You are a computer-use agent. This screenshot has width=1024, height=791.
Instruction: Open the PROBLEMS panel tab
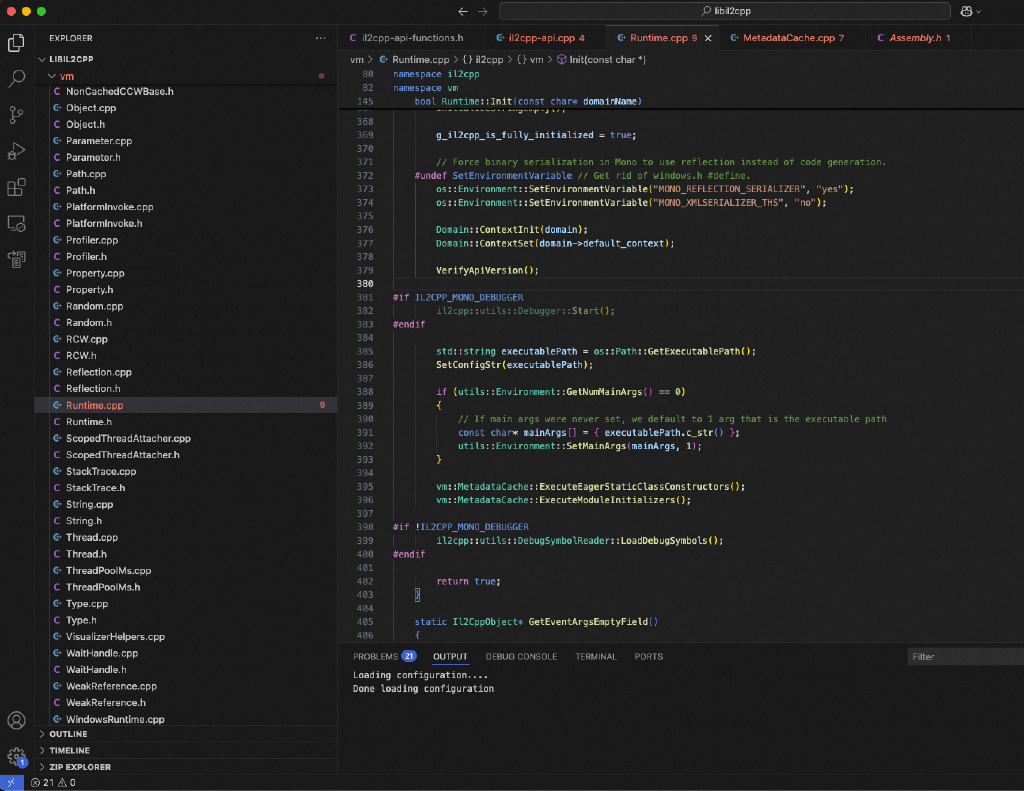pos(376,657)
